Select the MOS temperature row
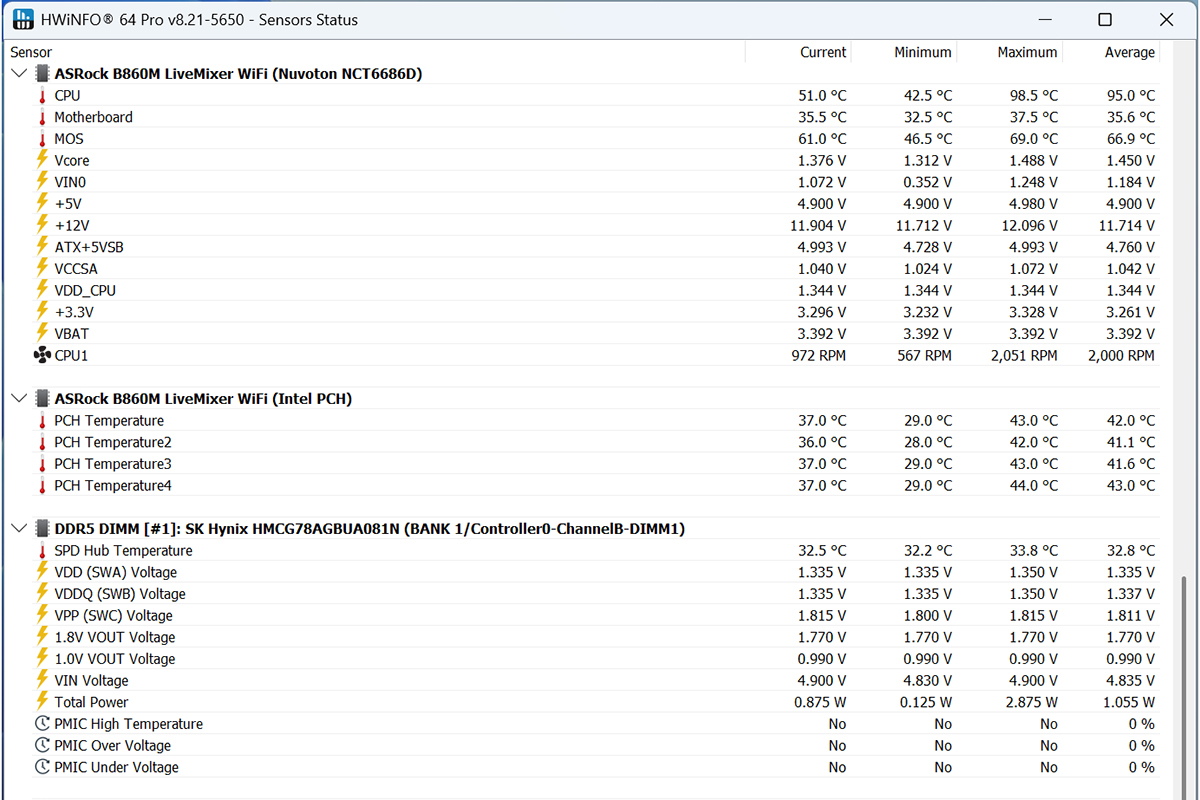1200x800 pixels. pos(584,139)
